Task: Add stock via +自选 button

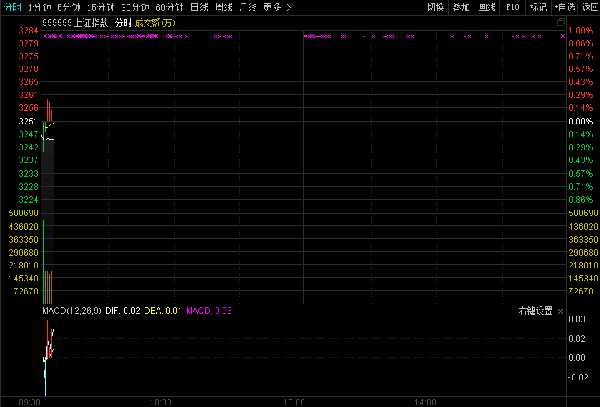Action: coord(565,7)
